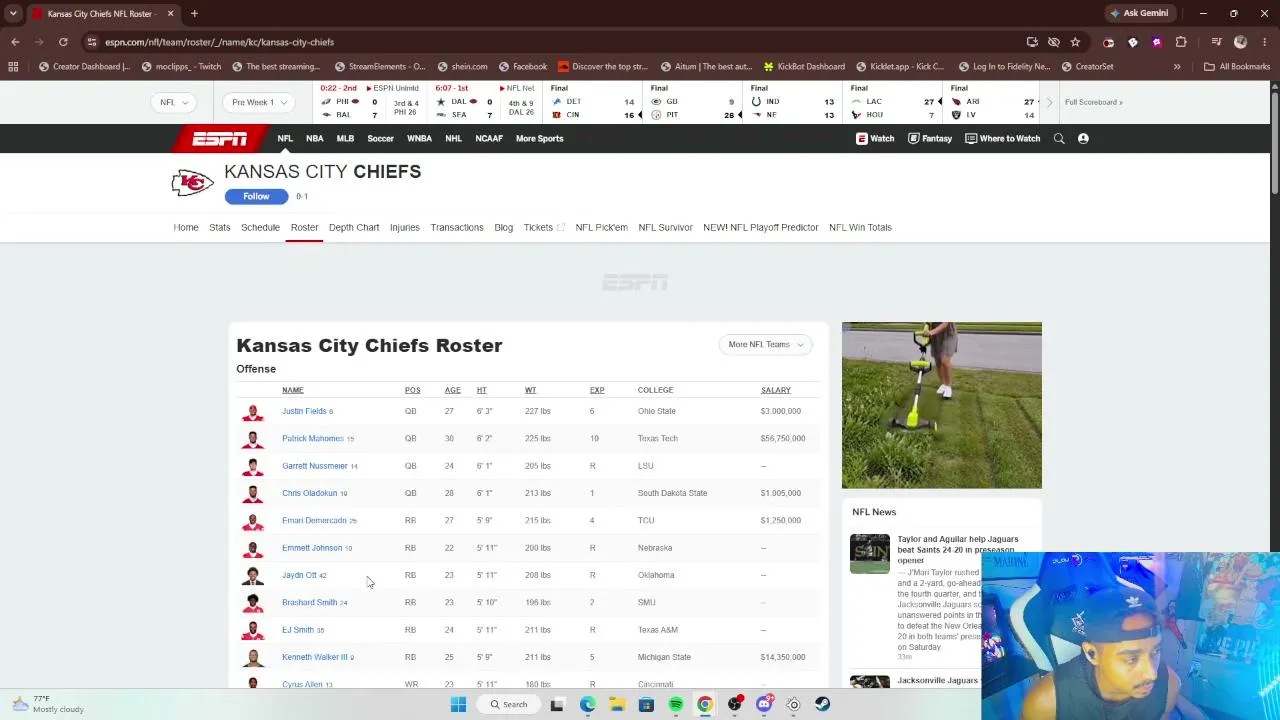Open the All Bookmarks folder

point(1237,67)
